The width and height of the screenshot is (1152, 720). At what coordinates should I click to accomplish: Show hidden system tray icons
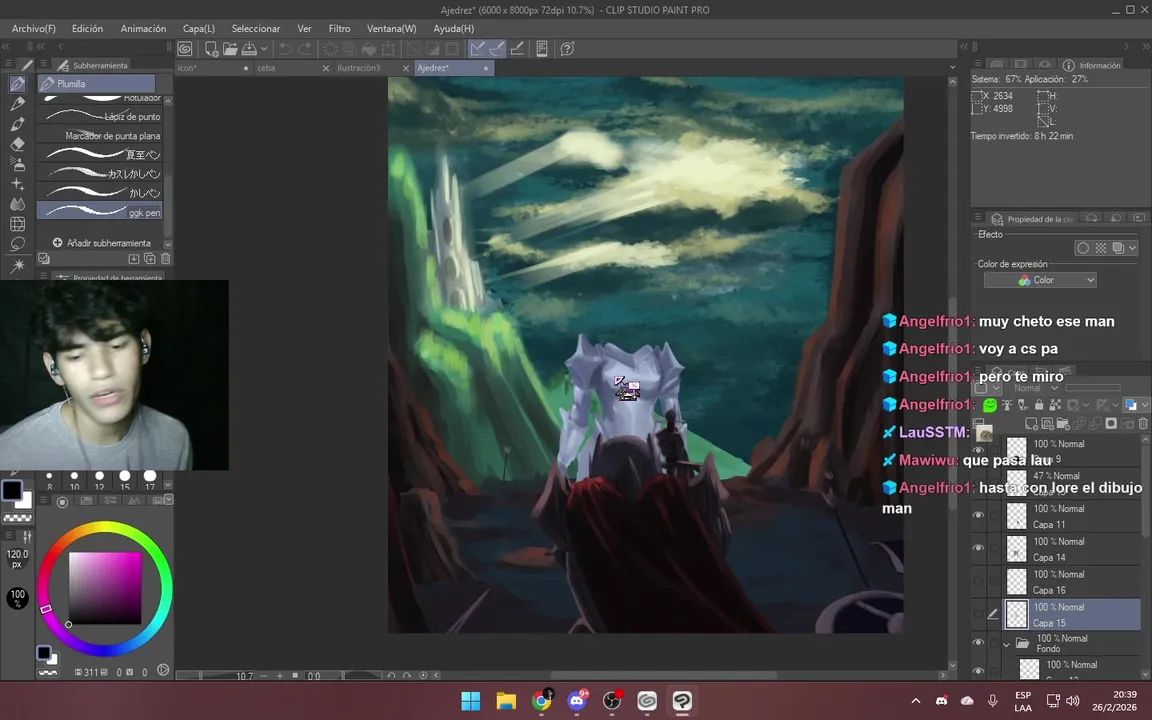point(915,701)
